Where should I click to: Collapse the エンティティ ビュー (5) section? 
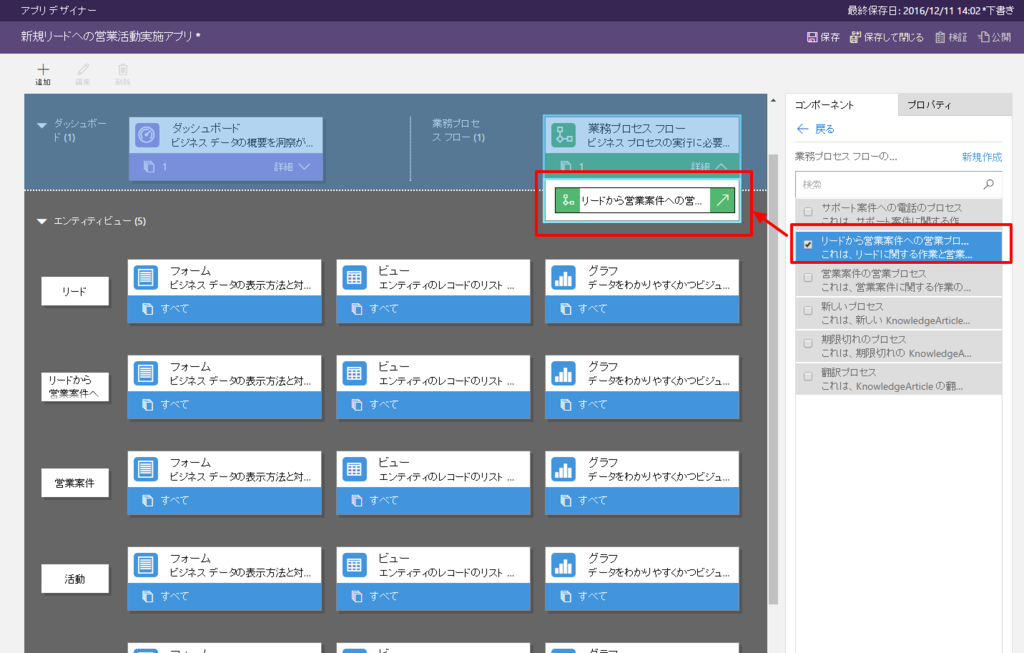tap(42, 221)
